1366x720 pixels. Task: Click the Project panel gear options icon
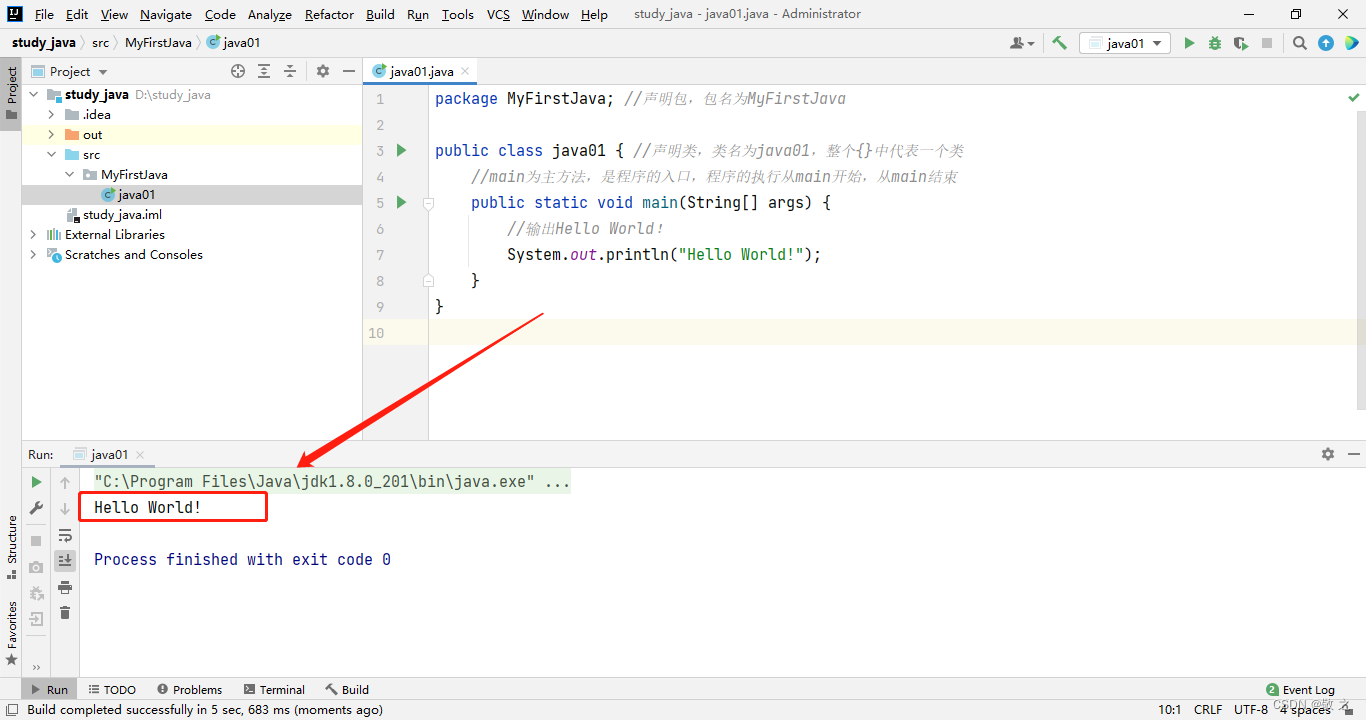[x=322, y=71]
